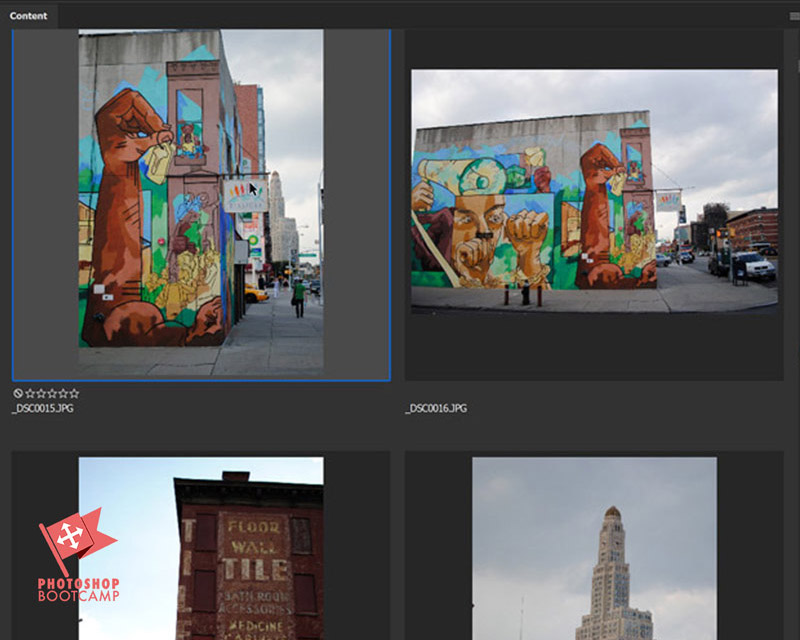Mark _DSC0015.JPG as rejected
This screenshot has height=640, width=800.
point(18,393)
